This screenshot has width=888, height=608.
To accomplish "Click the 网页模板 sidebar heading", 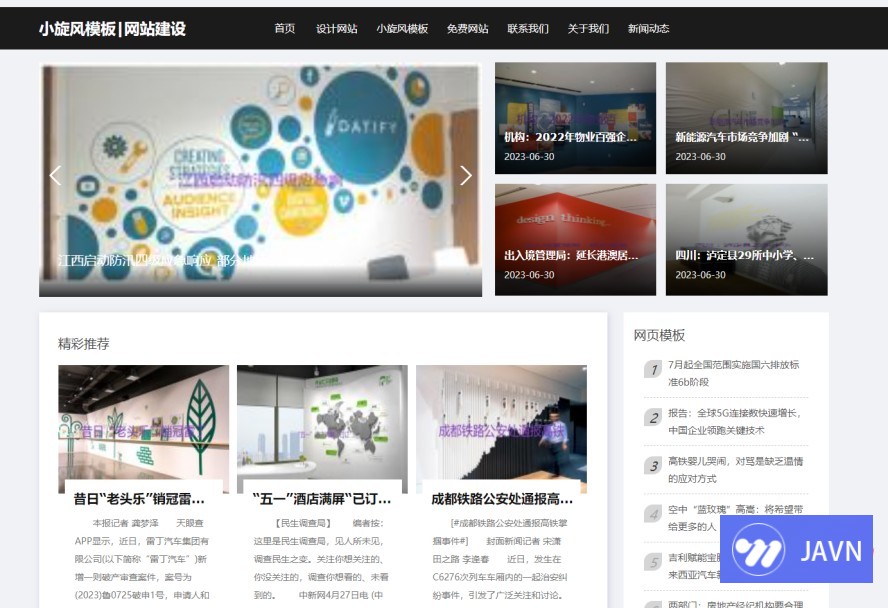I will [659, 335].
